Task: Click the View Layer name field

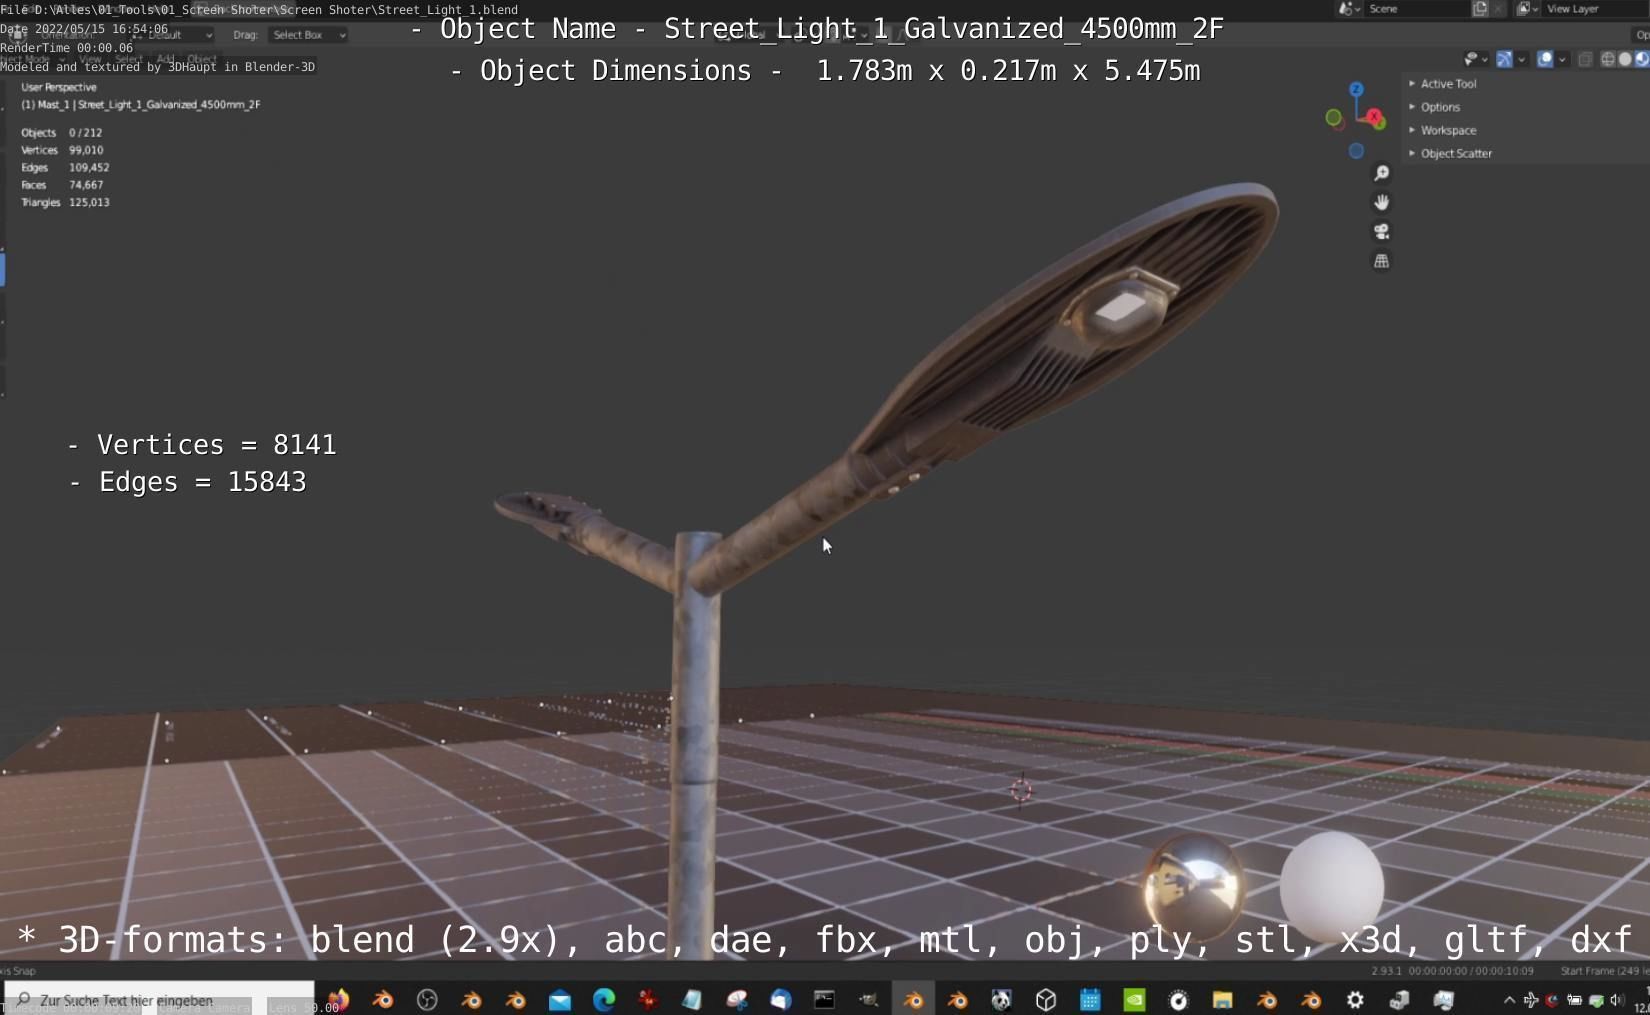Action: pos(1595,8)
